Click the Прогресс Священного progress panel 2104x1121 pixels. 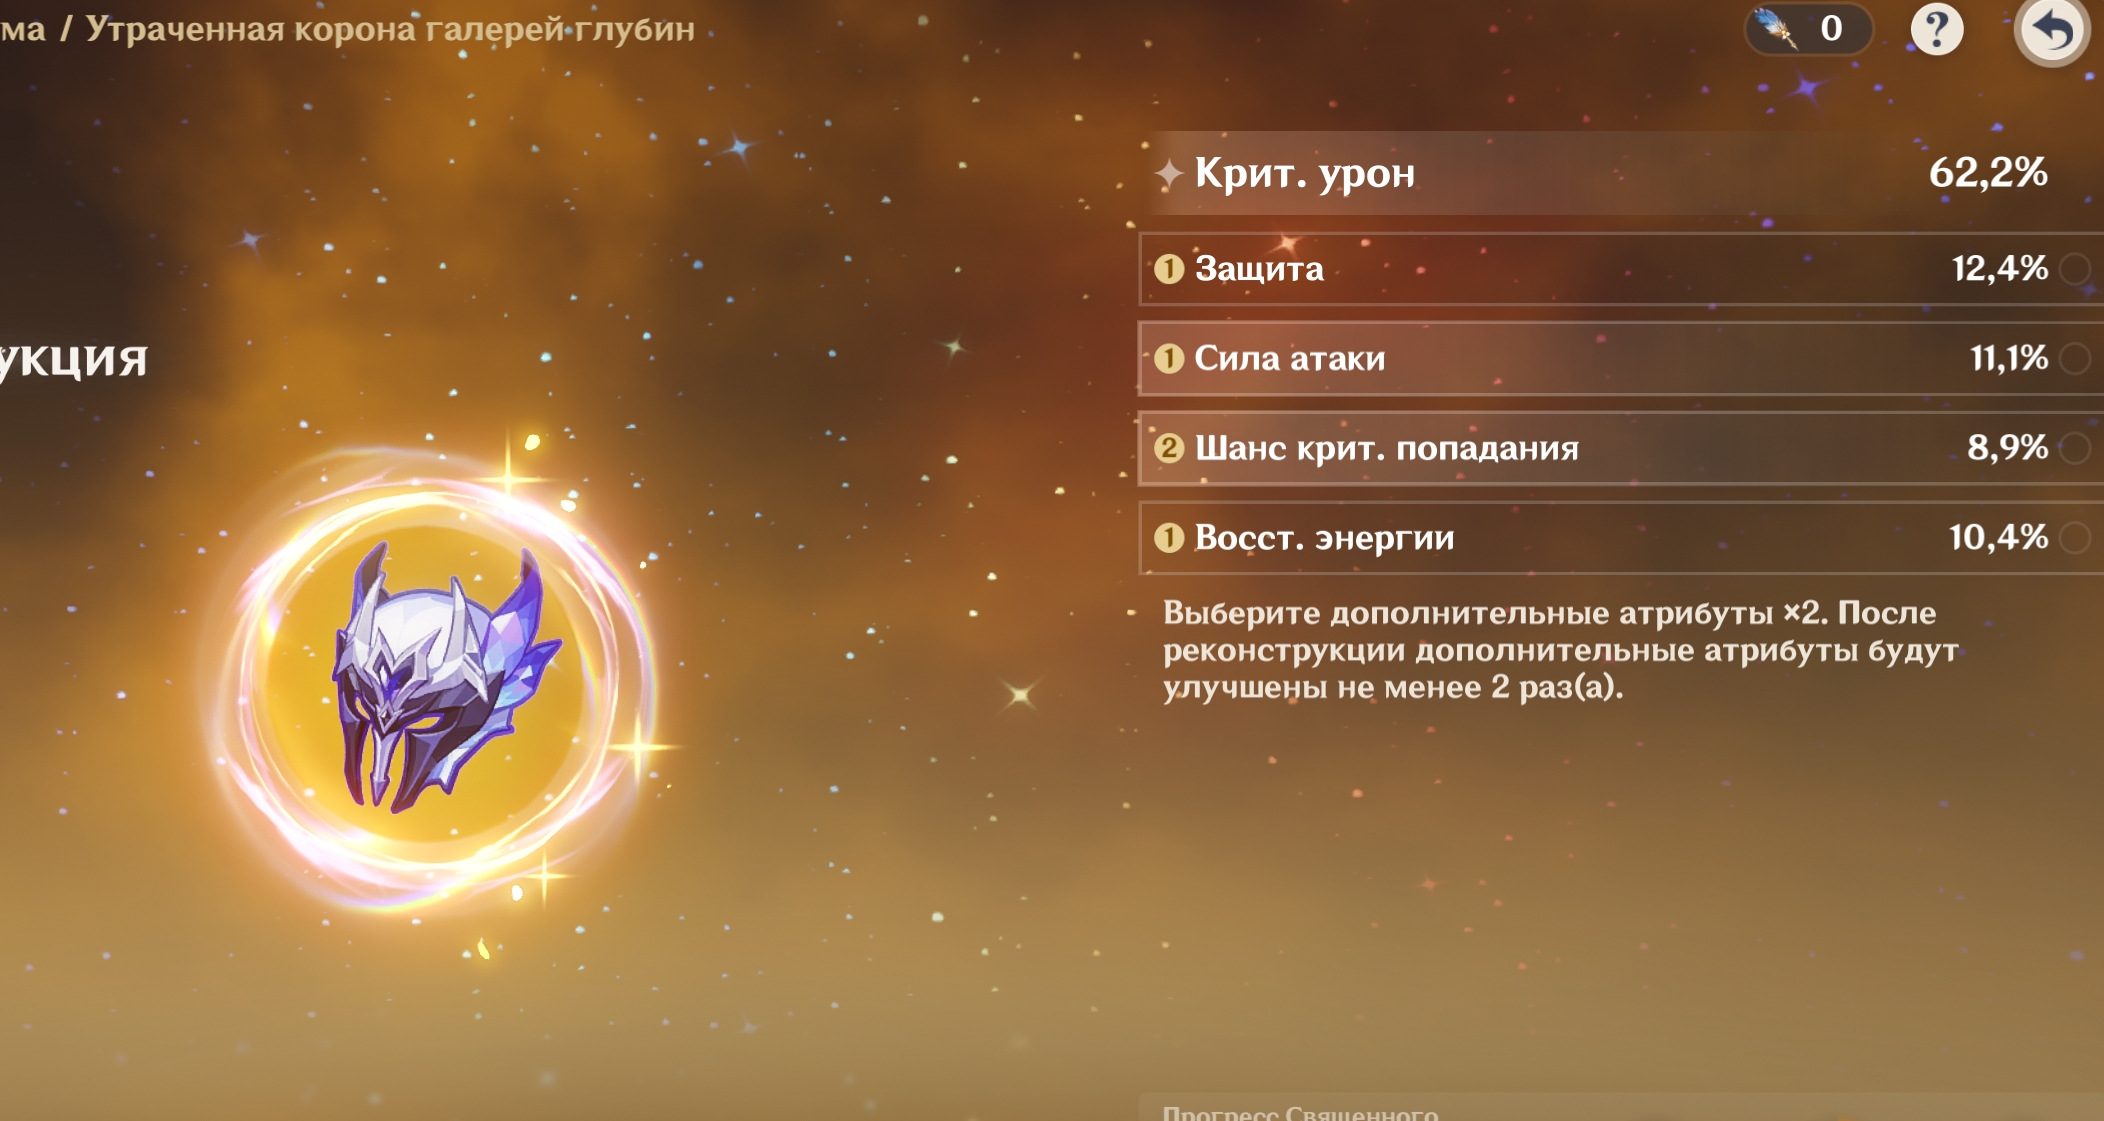[x=1300, y=1110]
